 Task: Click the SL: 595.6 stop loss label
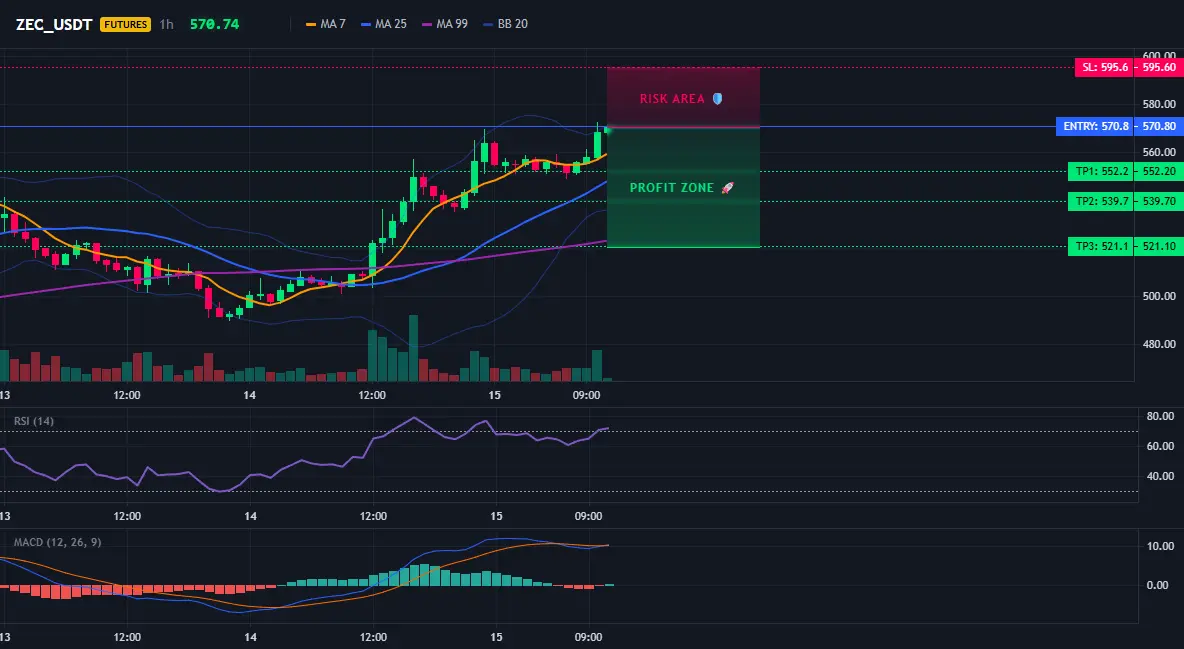coord(1104,67)
